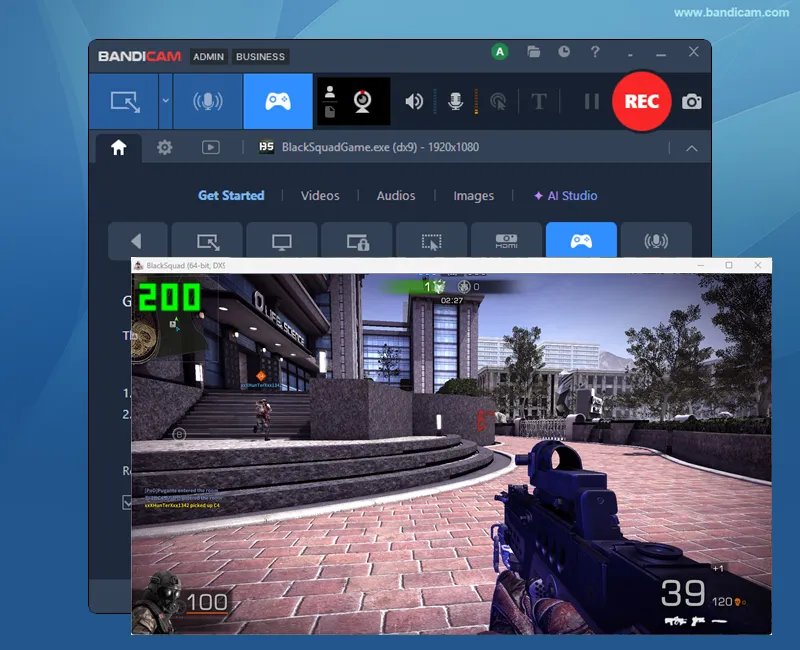Select the rectangle area mode tile

coord(207,240)
